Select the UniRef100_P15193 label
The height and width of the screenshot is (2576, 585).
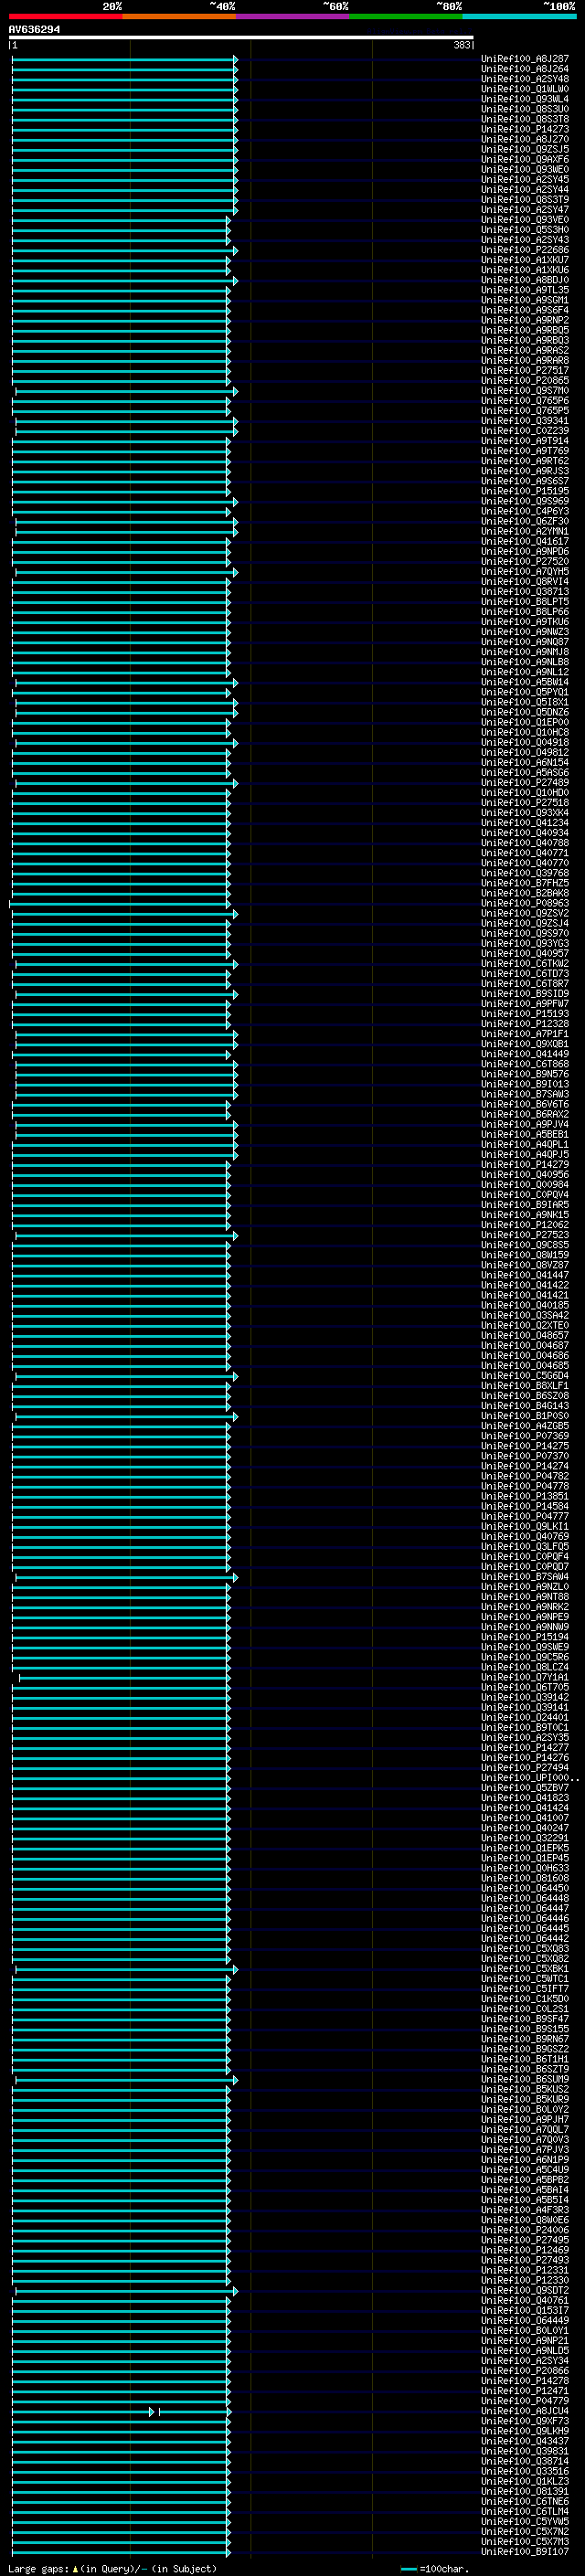[525, 1013]
